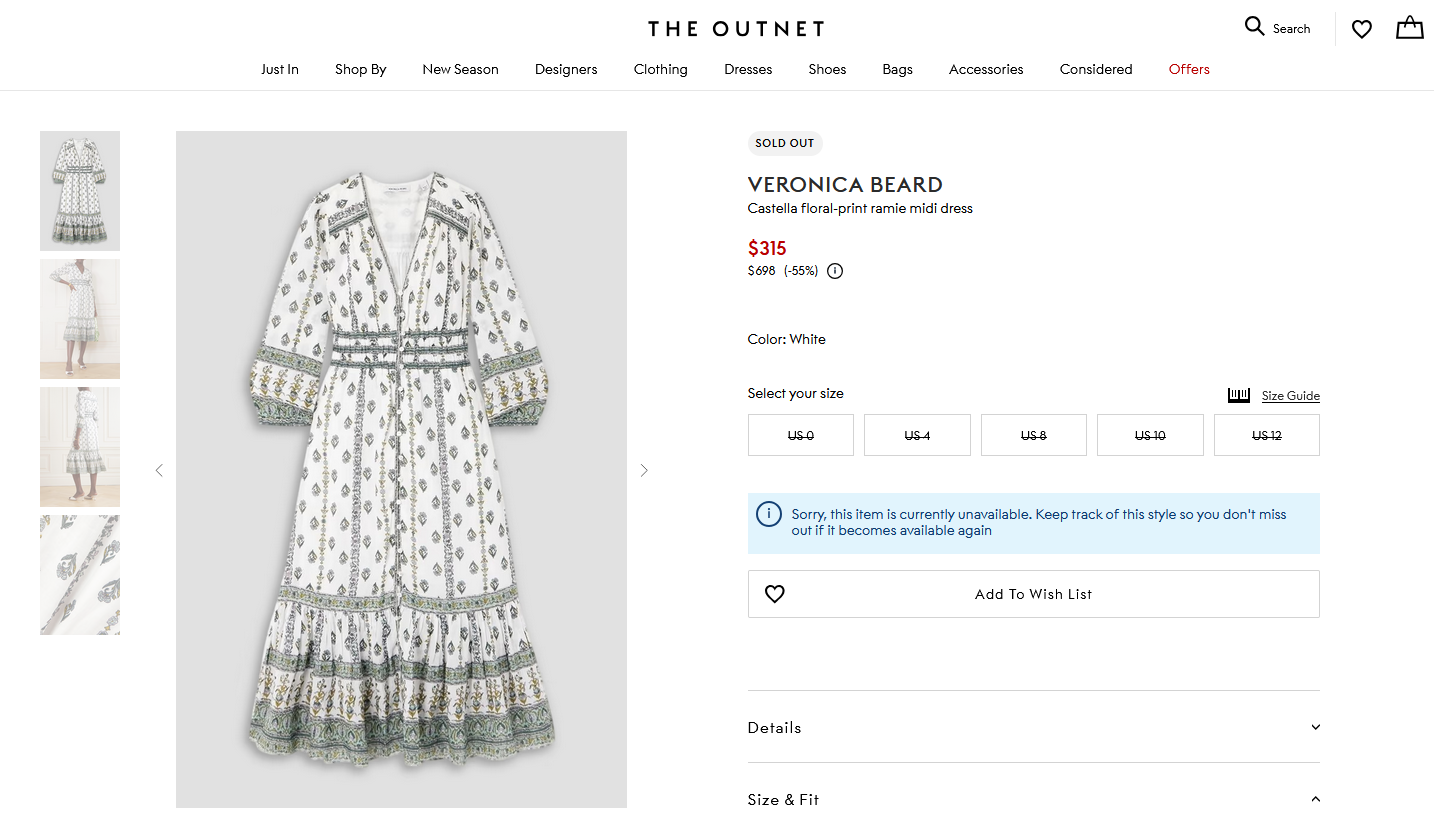Click the price info icon beside -55%

point(835,271)
